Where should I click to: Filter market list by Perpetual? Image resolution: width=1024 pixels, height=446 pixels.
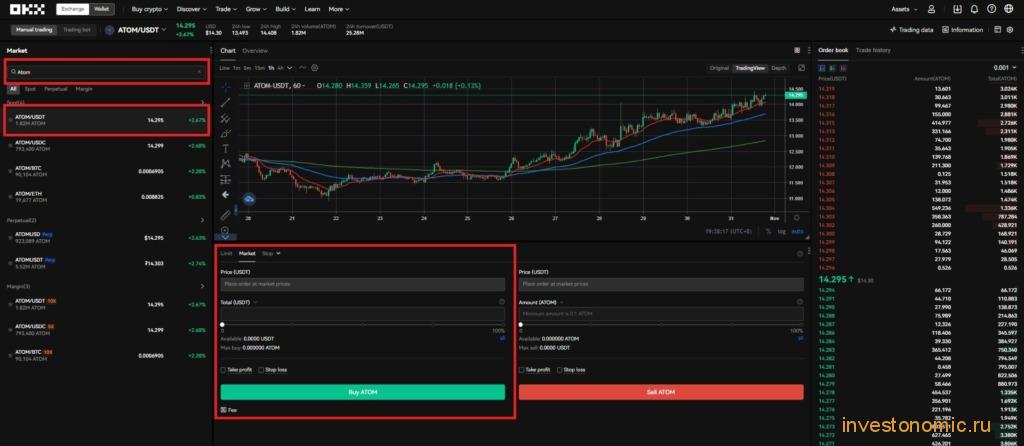coord(56,88)
